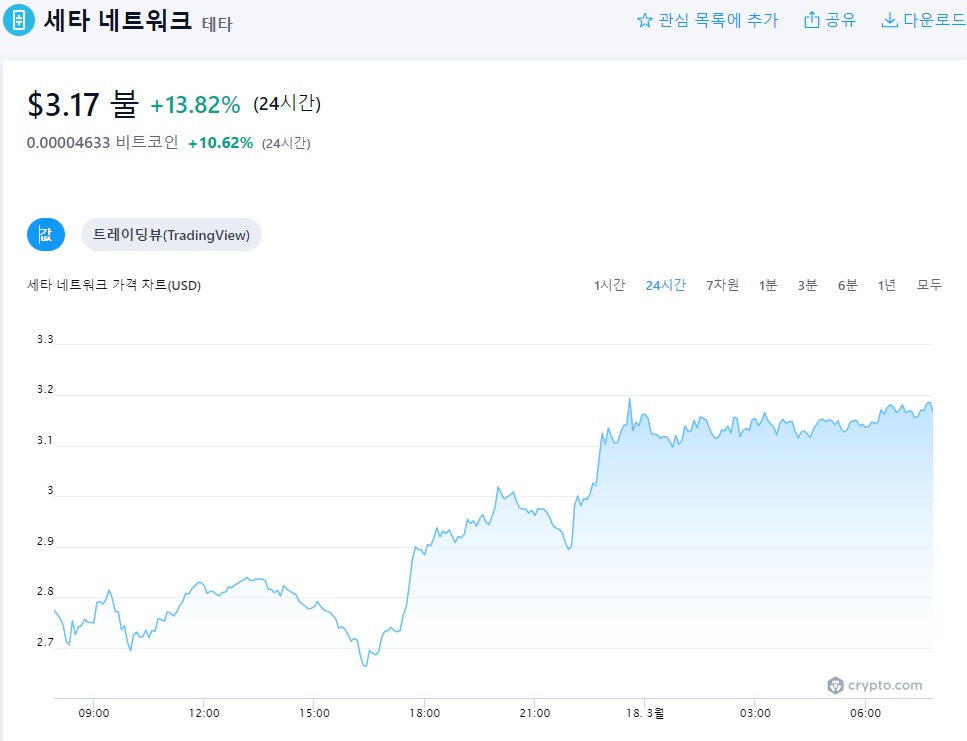
Task: Select the 1분 time range
Action: [x=768, y=285]
